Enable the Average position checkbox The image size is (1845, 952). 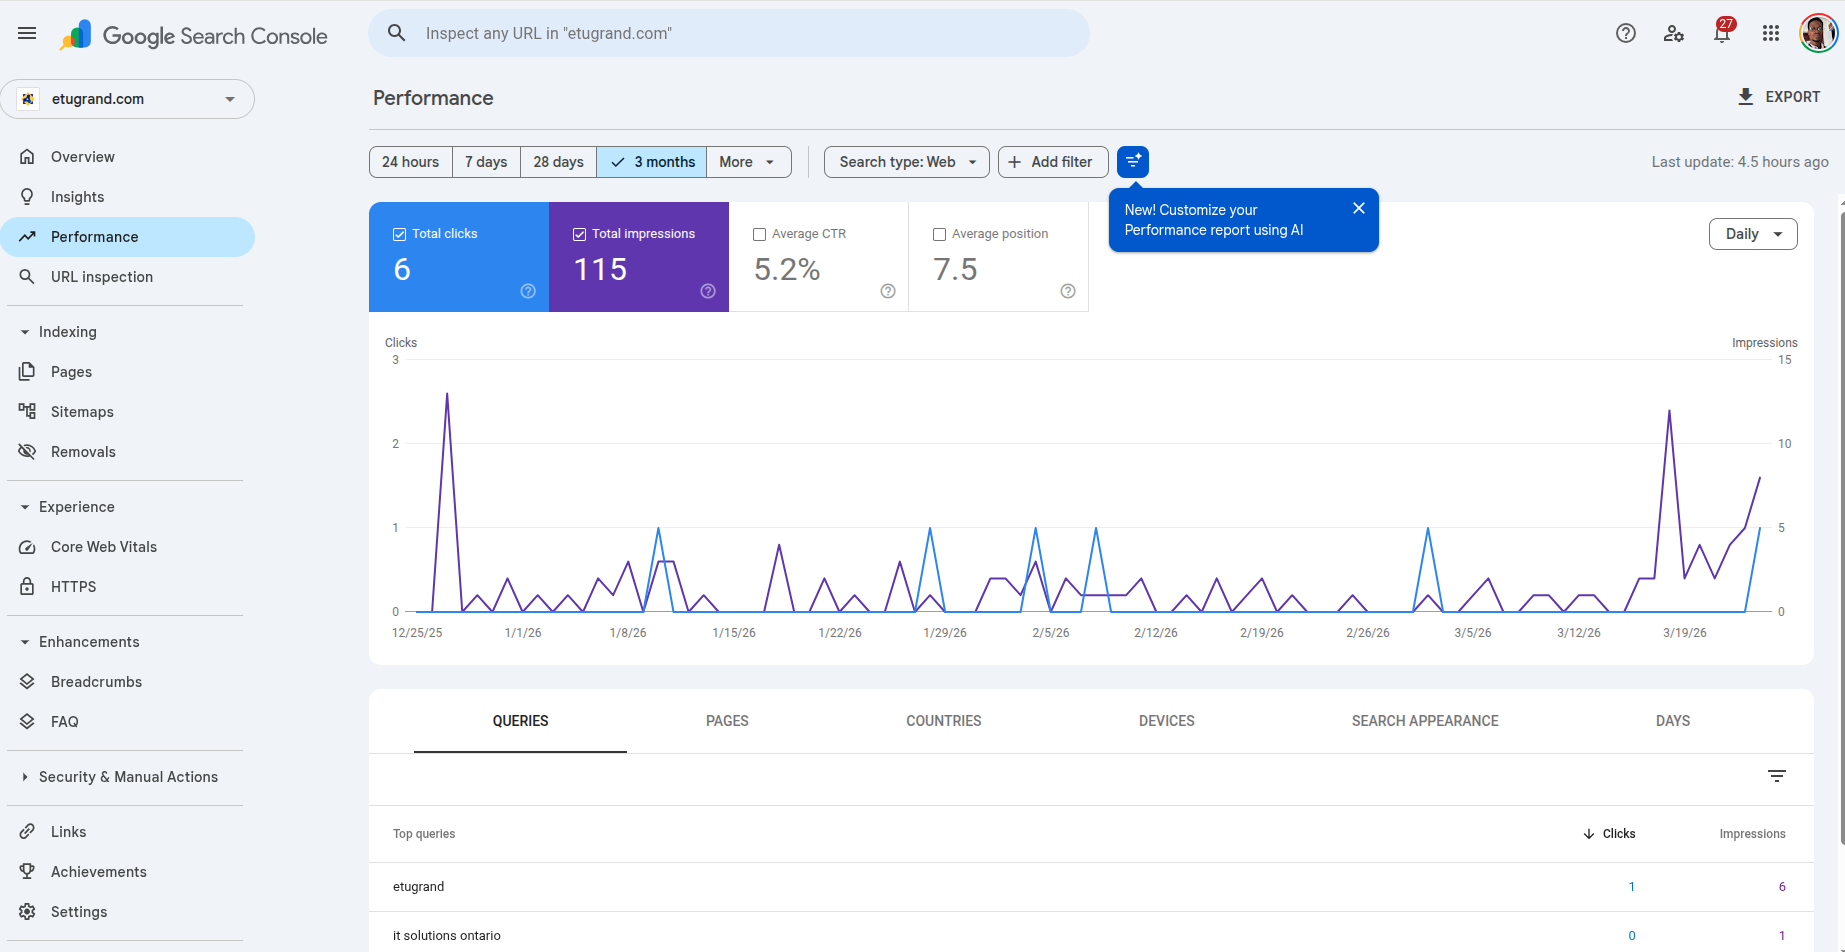coord(939,234)
